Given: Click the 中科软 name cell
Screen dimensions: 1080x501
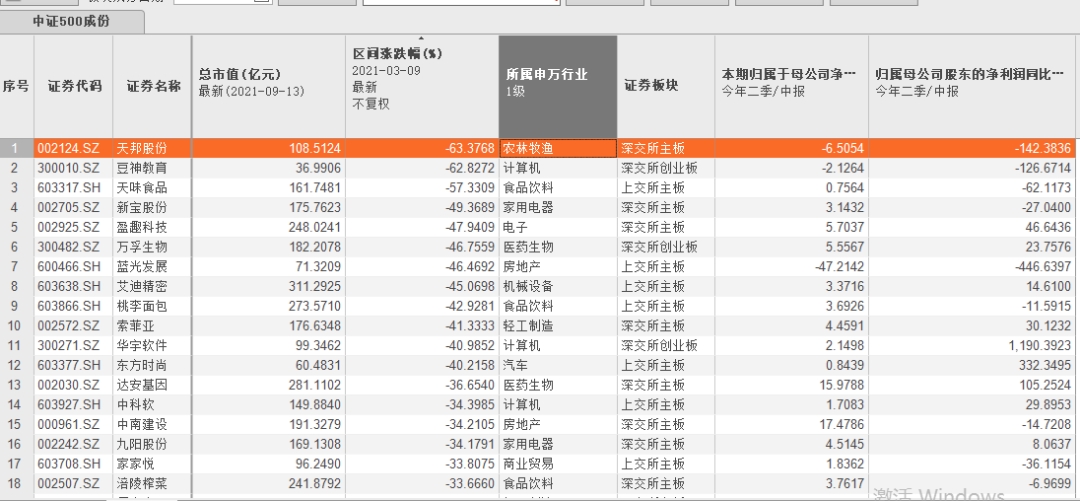Looking at the screenshot, I should pos(152,404).
